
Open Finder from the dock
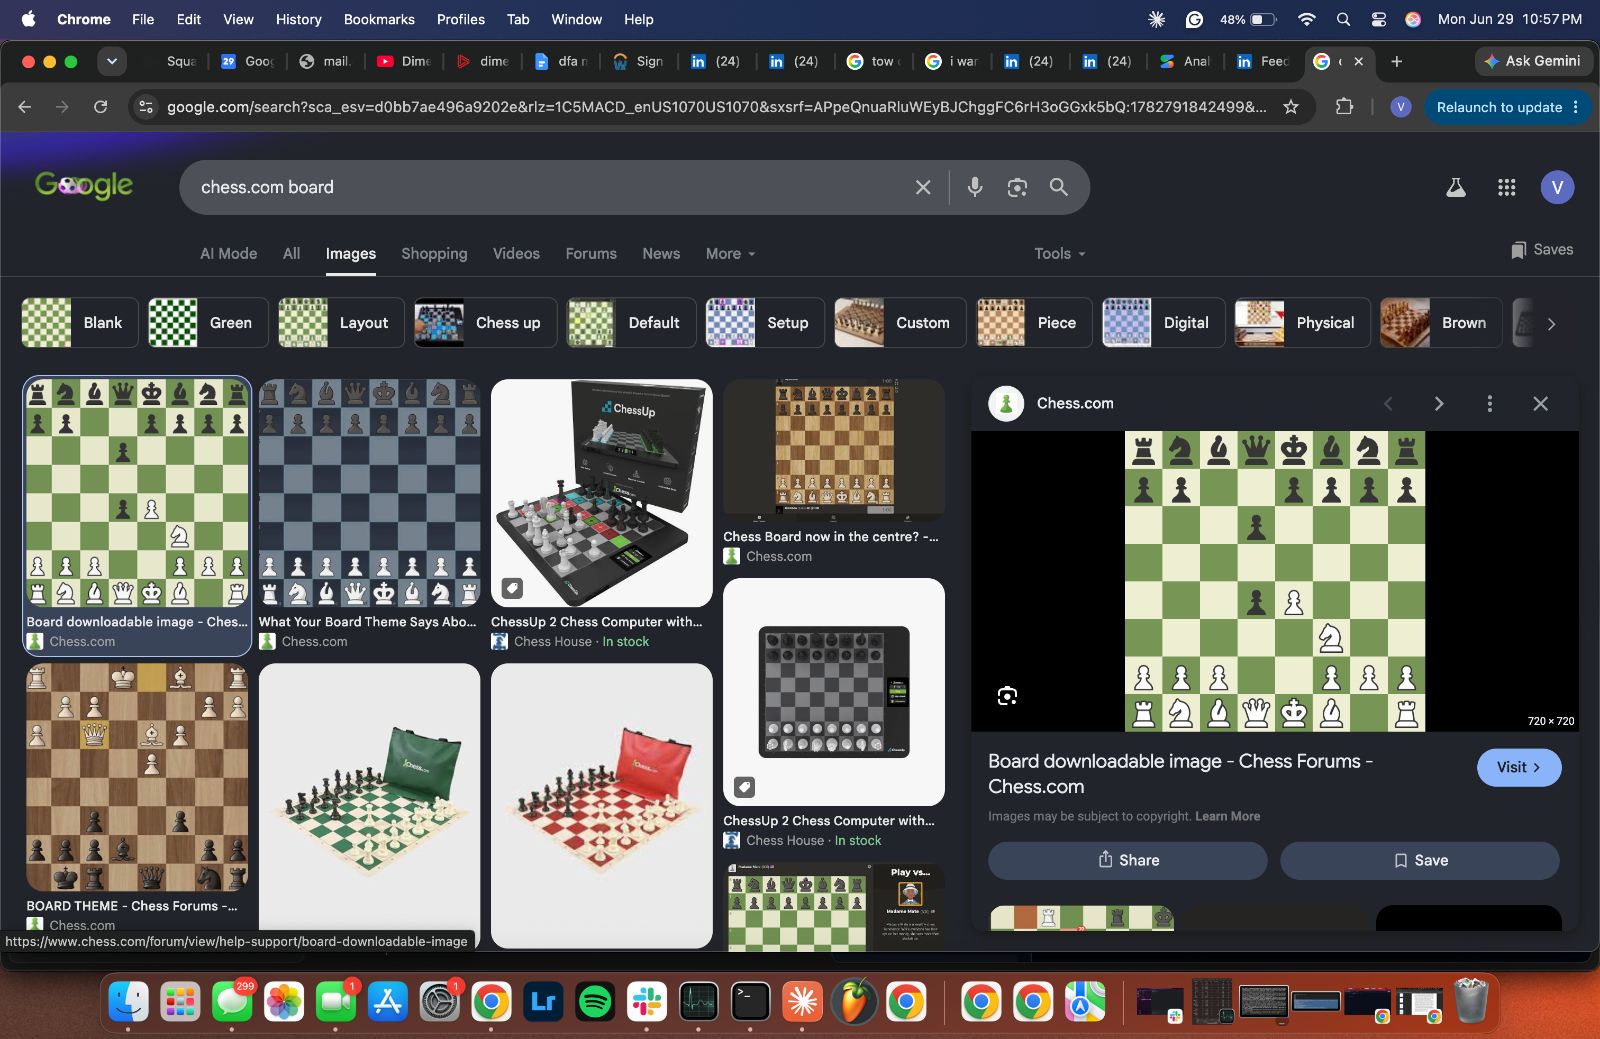[128, 1001]
